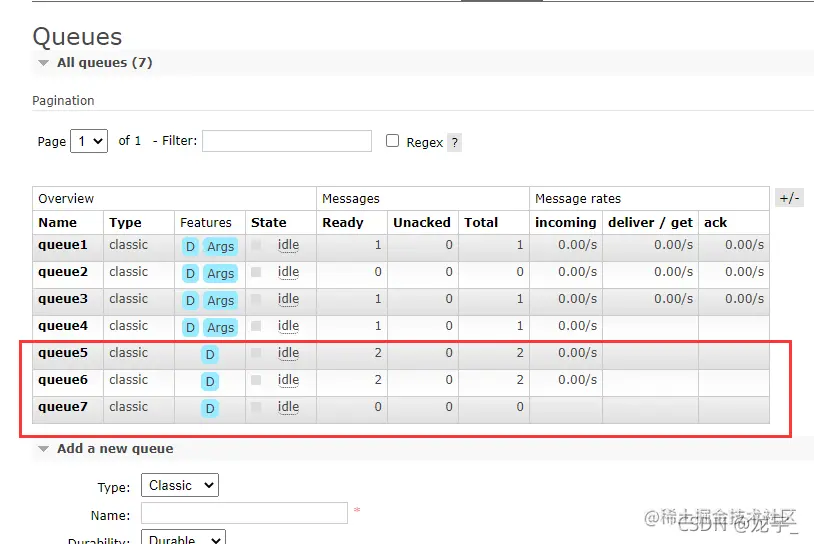The height and width of the screenshot is (544, 814).
Task: Click the state indicator square for queue4
Action: click(256, 326)
